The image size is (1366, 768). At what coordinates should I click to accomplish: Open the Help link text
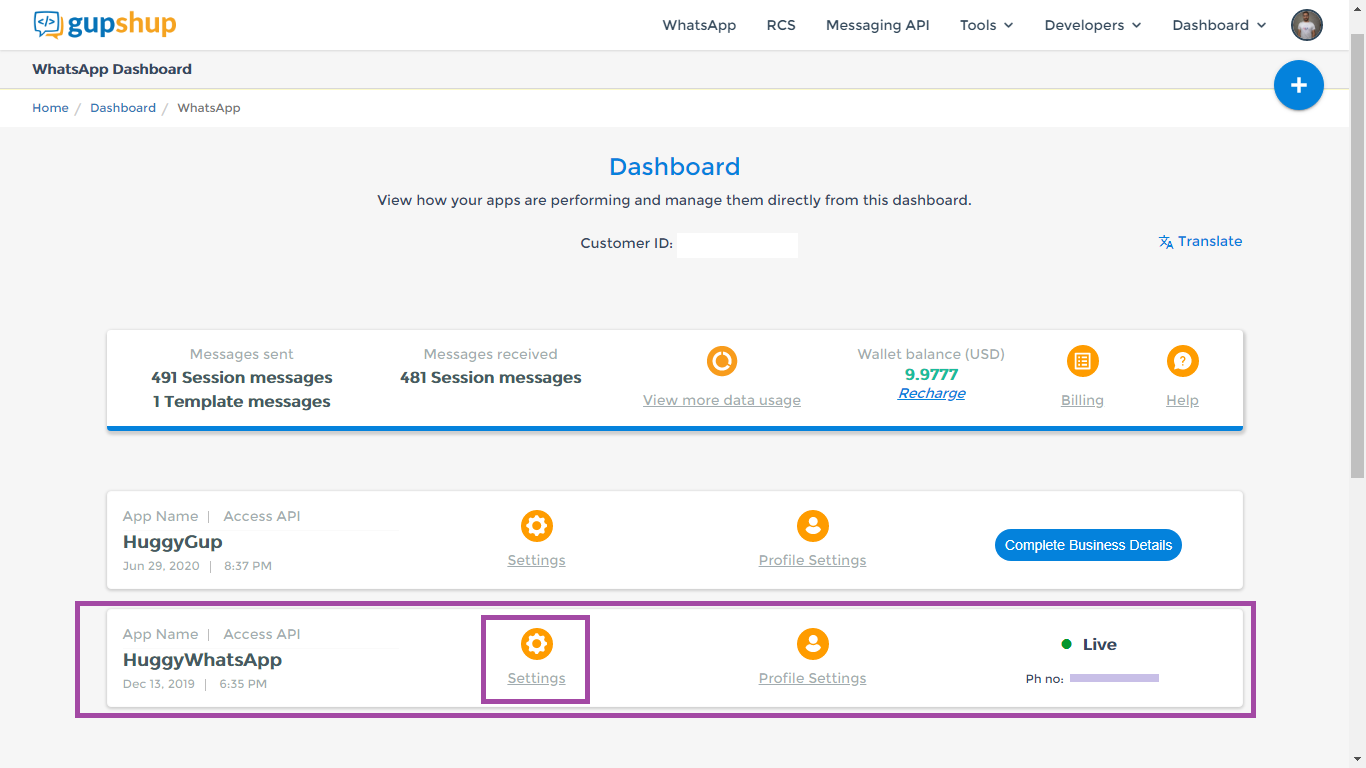pyautogui.click(x=1182, y=400)
